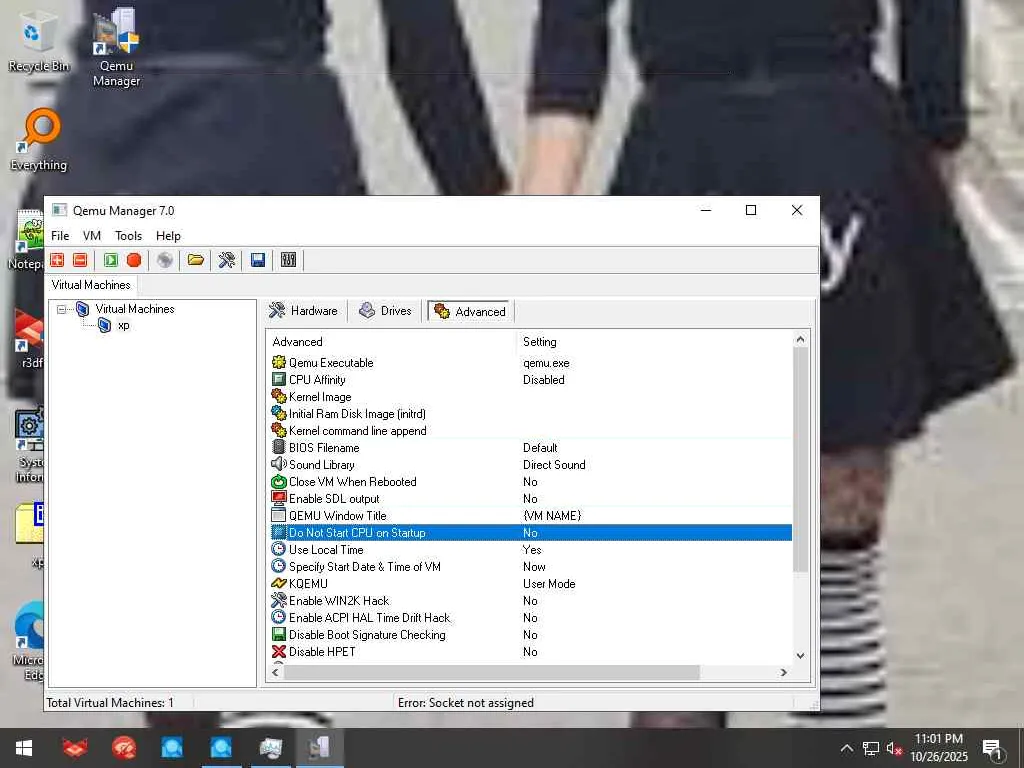Click the {VM NAME} setting value

click(x=552, y=515)
